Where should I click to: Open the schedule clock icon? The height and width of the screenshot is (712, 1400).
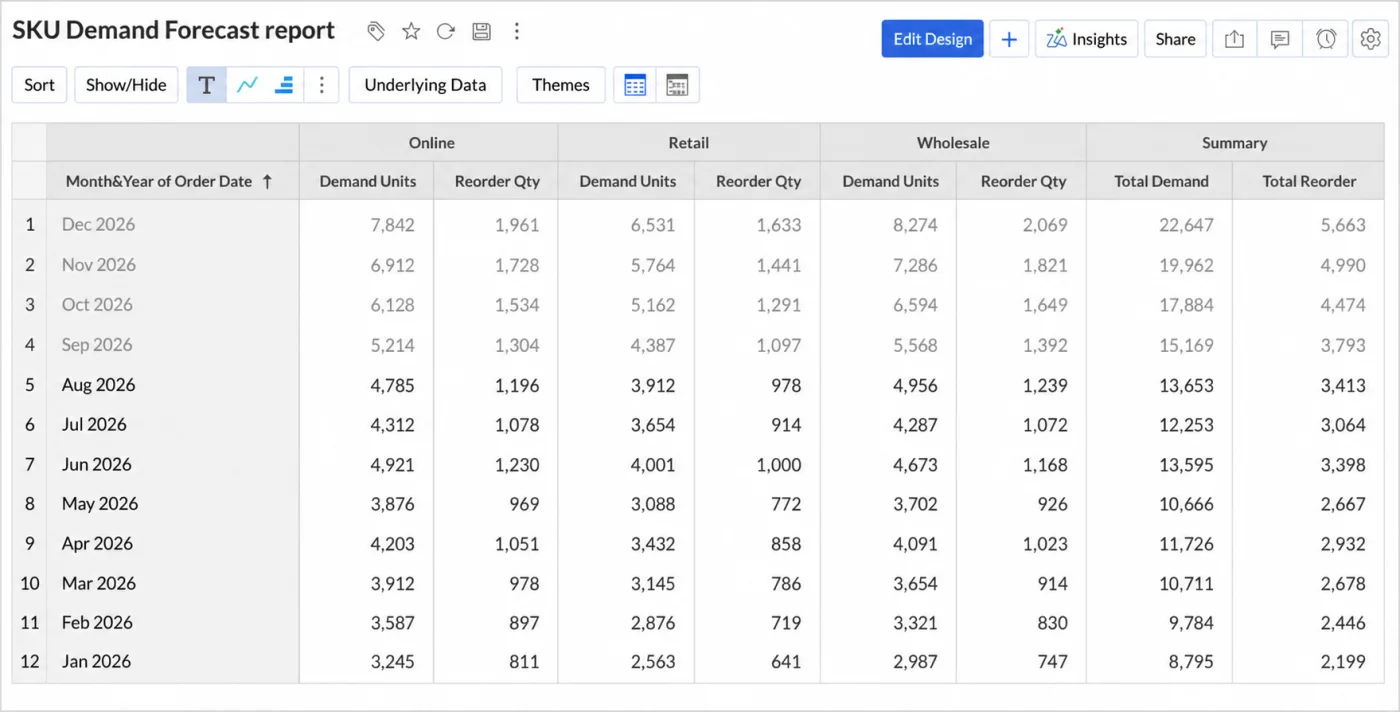click(x=1326, y=39)
